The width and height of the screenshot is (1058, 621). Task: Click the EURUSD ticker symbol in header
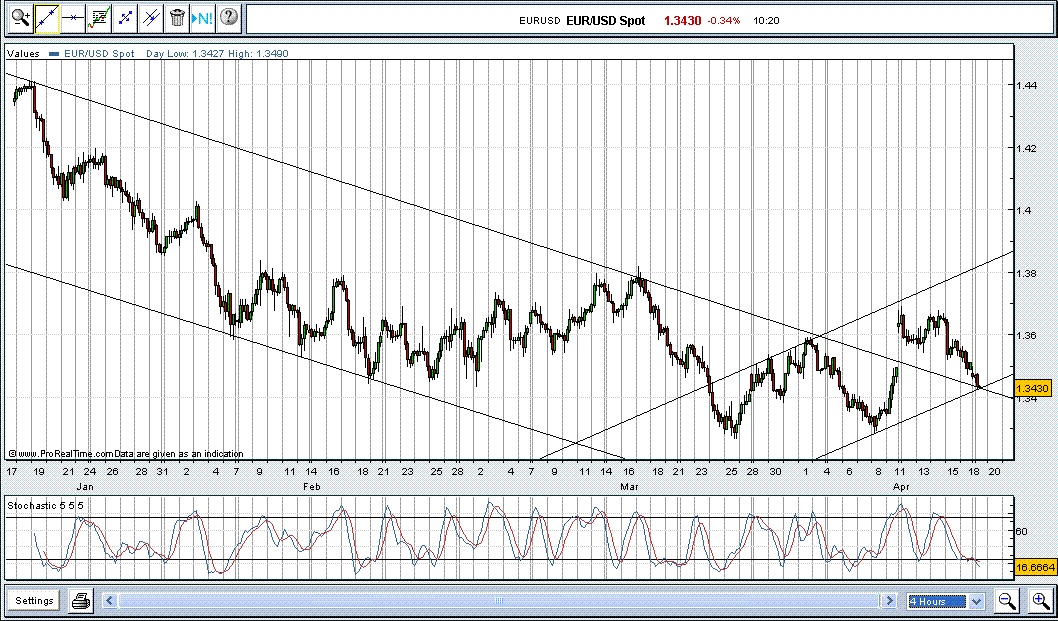[540, 21]
